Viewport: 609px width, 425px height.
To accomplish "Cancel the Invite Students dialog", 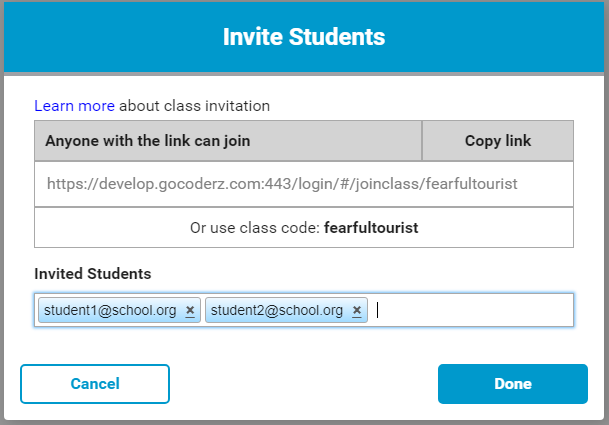I will click(x=95, y=383).
